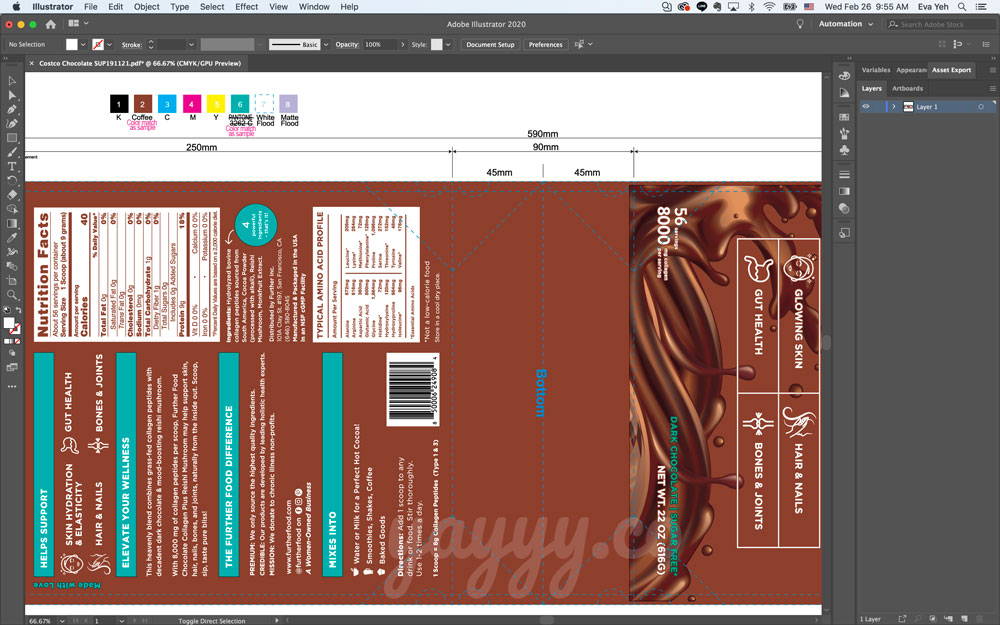
Task: Select the Type tool
Action: point(11,166)
